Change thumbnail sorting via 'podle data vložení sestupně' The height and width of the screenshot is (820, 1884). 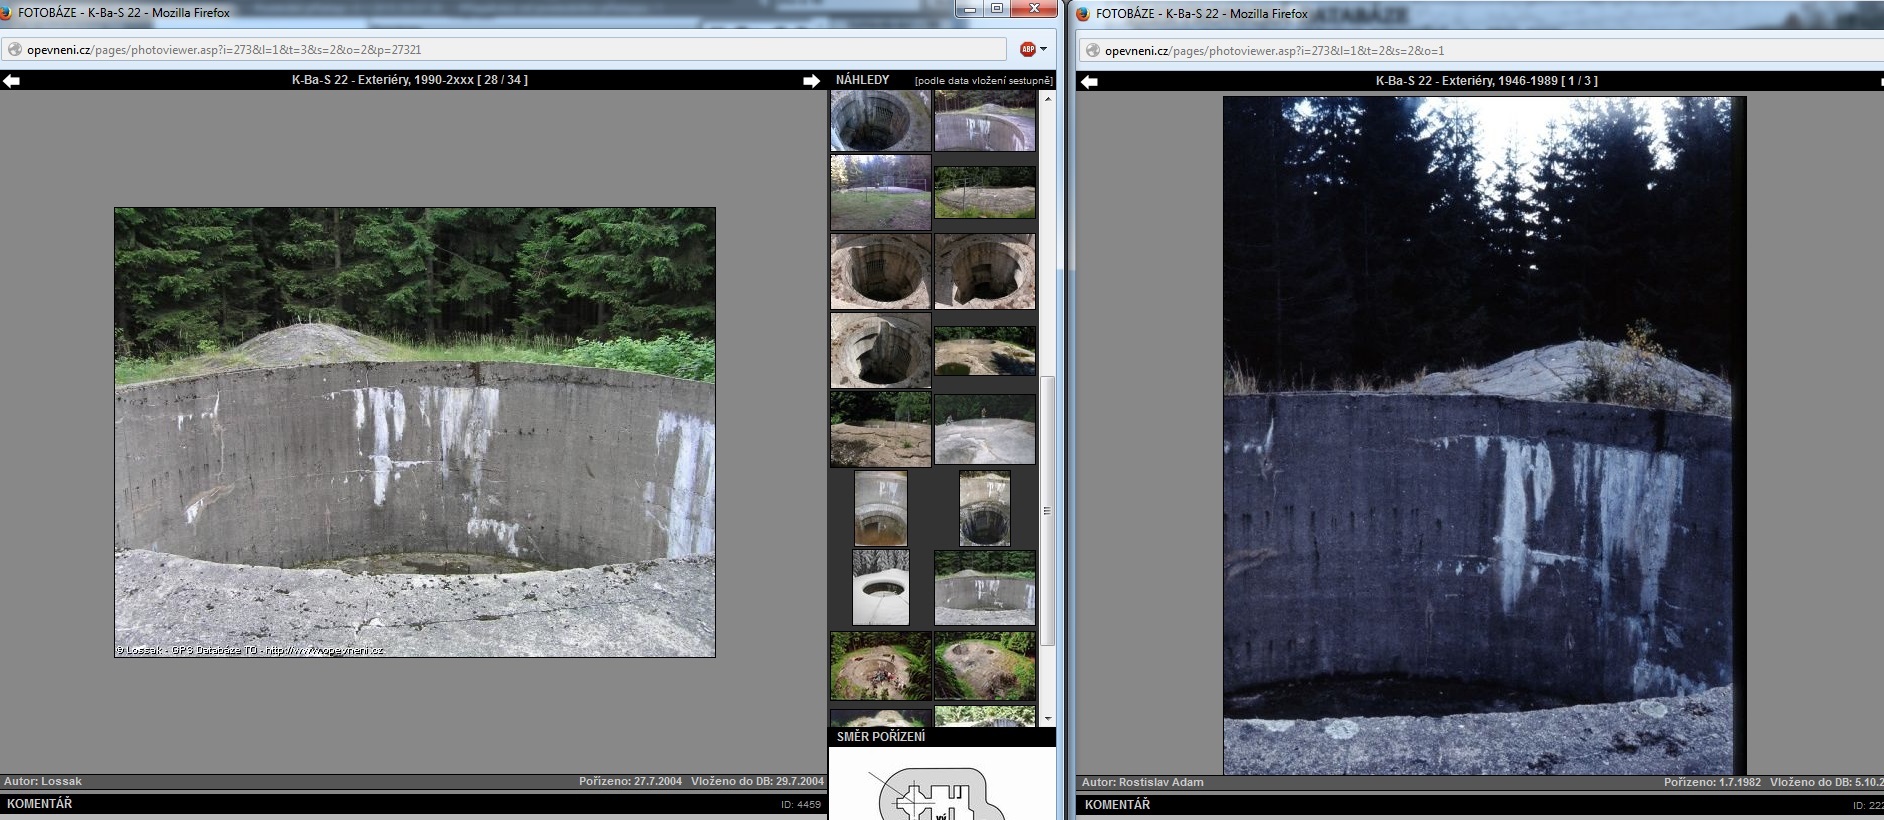(982, 80)
